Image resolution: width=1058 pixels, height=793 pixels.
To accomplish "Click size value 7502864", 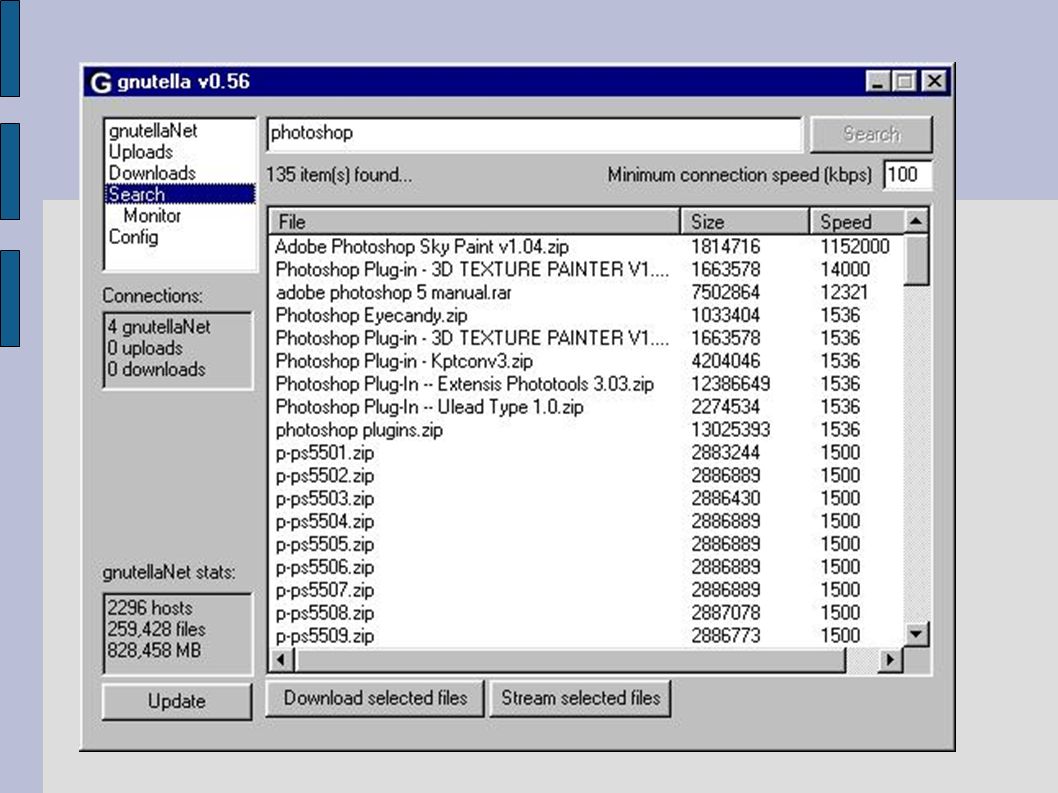I will [725, 292].
